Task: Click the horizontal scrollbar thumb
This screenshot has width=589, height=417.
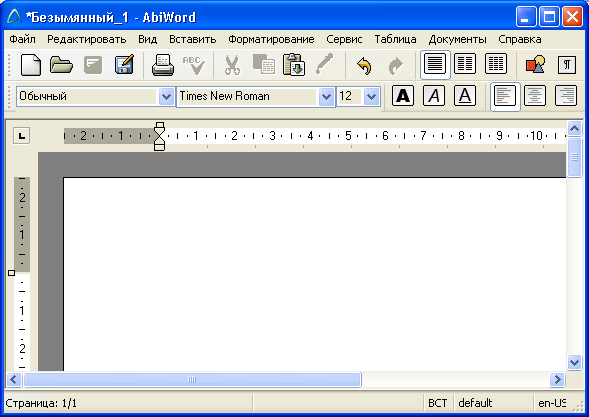Action: 192,379
